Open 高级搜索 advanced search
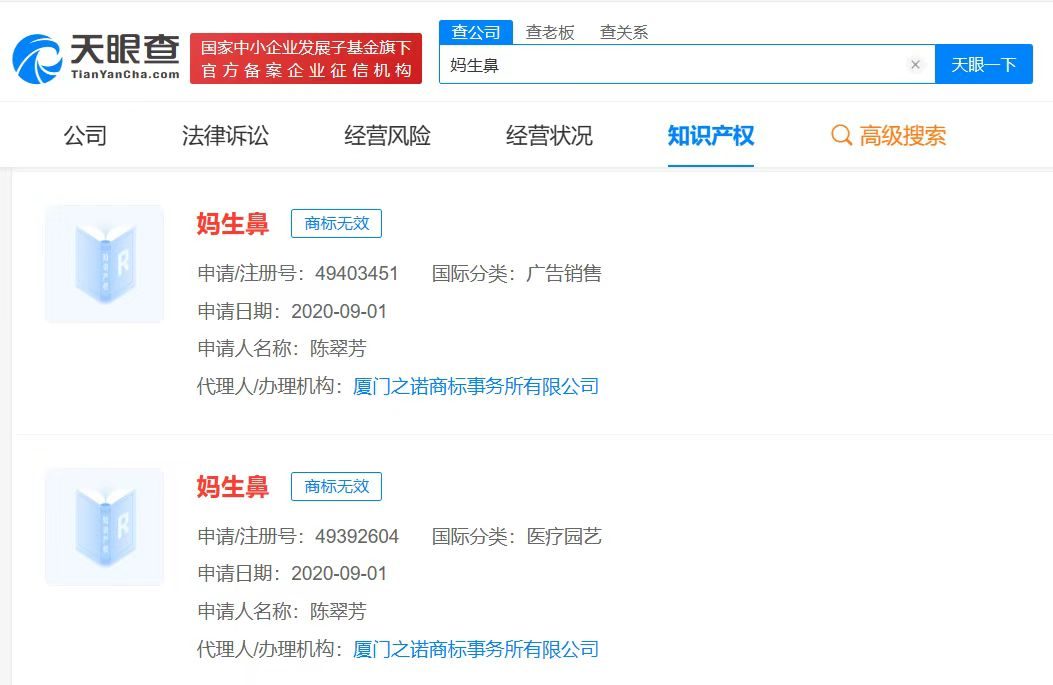The image size is (1053, 685). click(900, 136)
